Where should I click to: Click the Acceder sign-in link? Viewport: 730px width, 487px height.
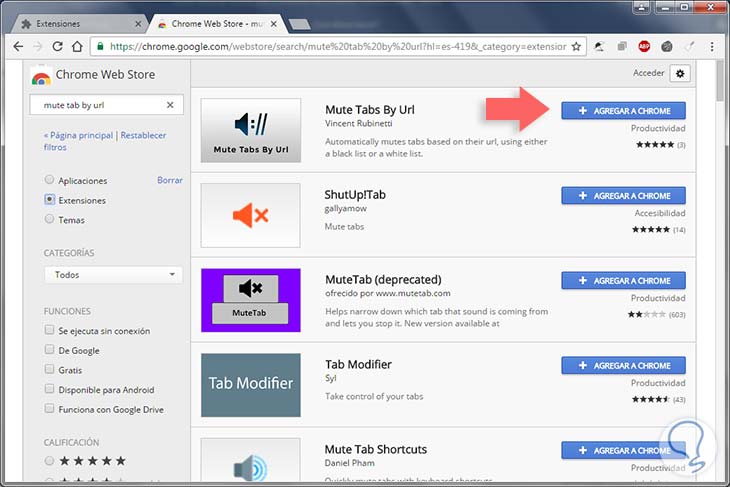pyautogui.click(x=648, y=73)
